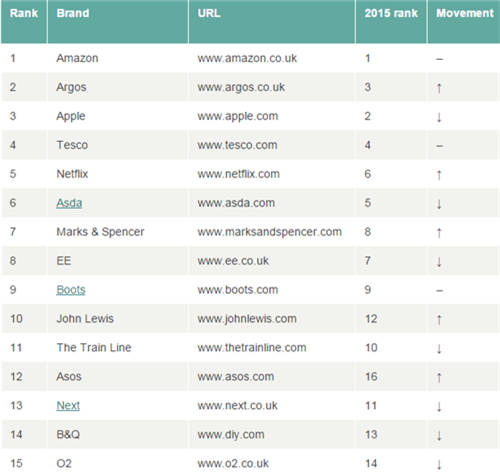Click the Rank column header

pos(24,13)
